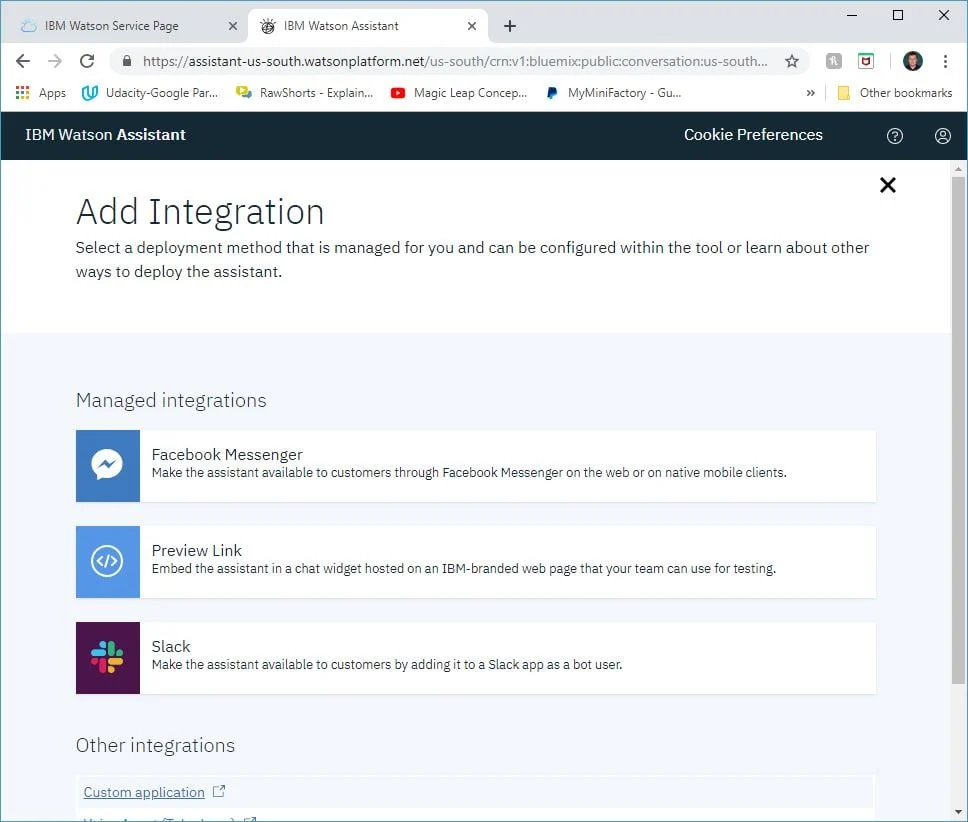Open the user account profile icon
Screen dimensions: 968x822
point(943,136)
